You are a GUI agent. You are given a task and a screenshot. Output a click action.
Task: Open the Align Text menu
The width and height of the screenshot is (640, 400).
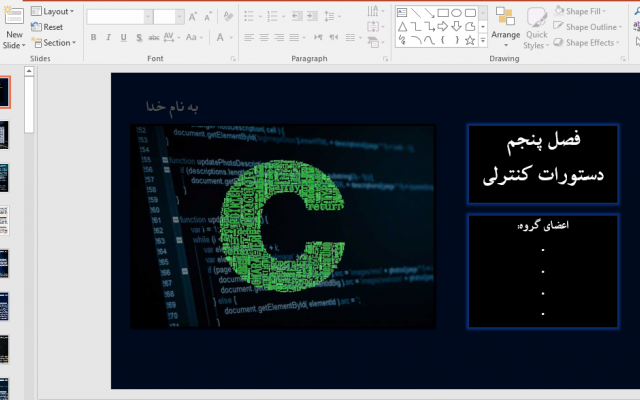click(x=376, y=27)
